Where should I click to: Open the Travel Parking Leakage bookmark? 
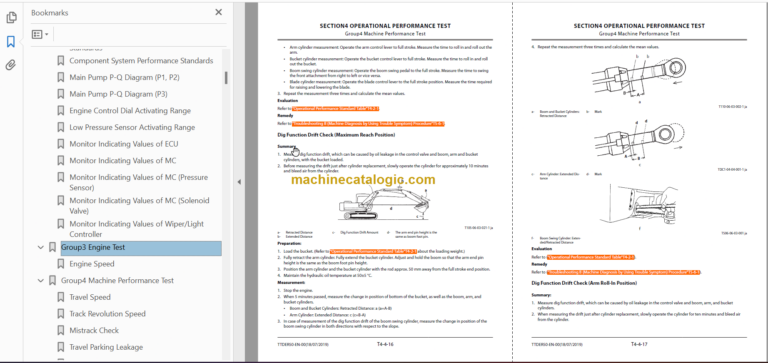pyautogui.click(x=106, y=347)
